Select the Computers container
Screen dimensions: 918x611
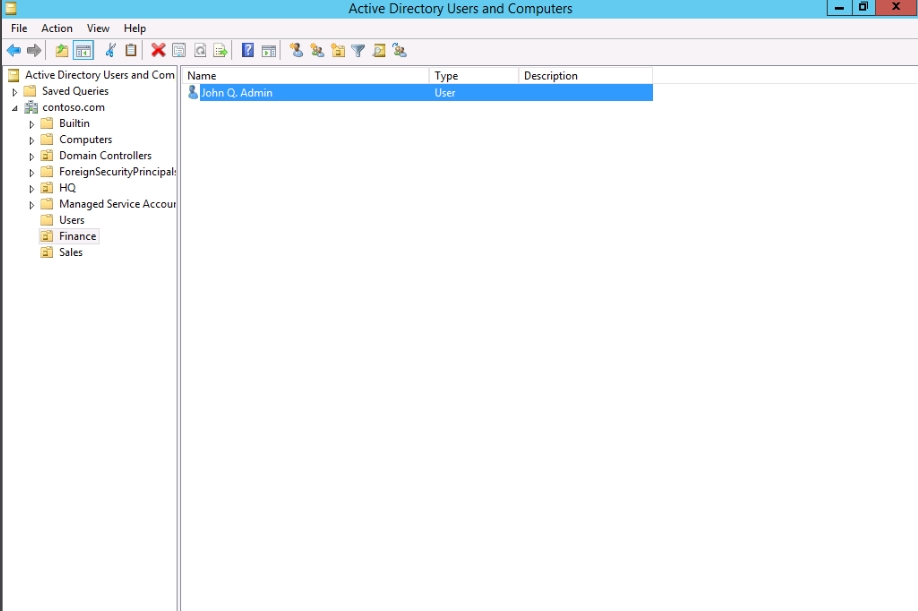pos(85,139)
